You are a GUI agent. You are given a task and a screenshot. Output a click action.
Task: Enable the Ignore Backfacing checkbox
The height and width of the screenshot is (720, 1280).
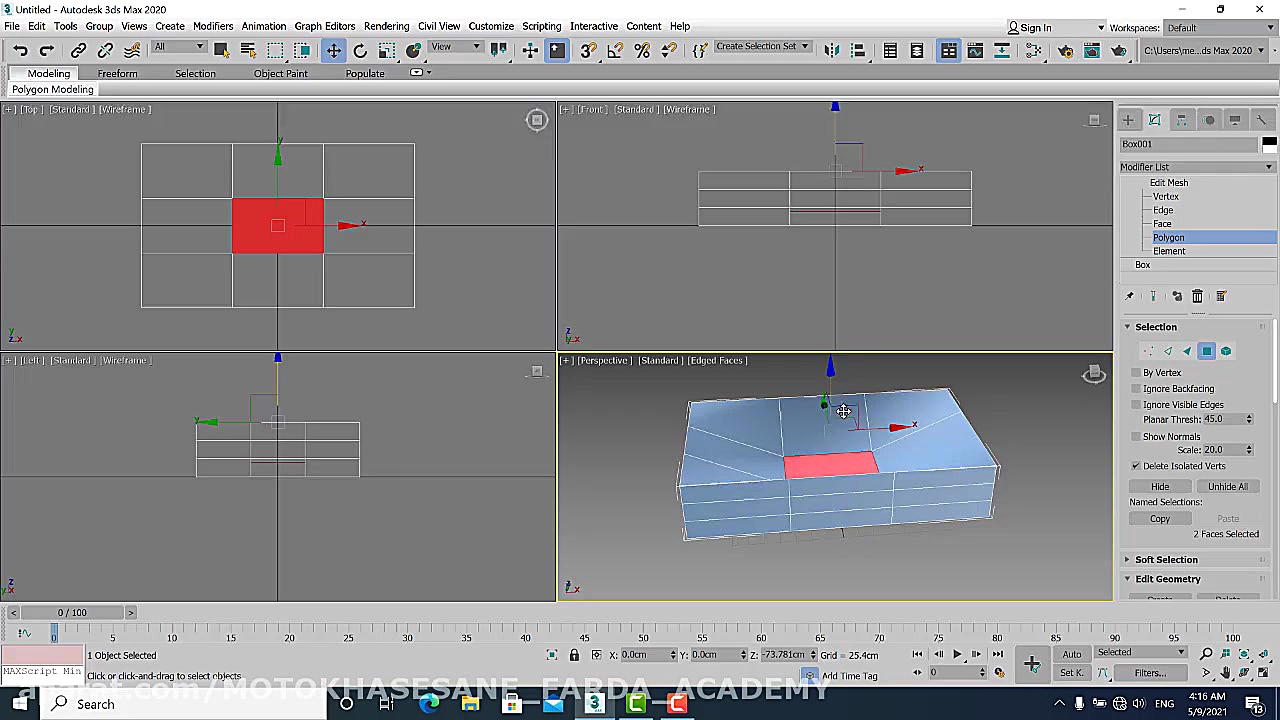(x=1136, y=389)
